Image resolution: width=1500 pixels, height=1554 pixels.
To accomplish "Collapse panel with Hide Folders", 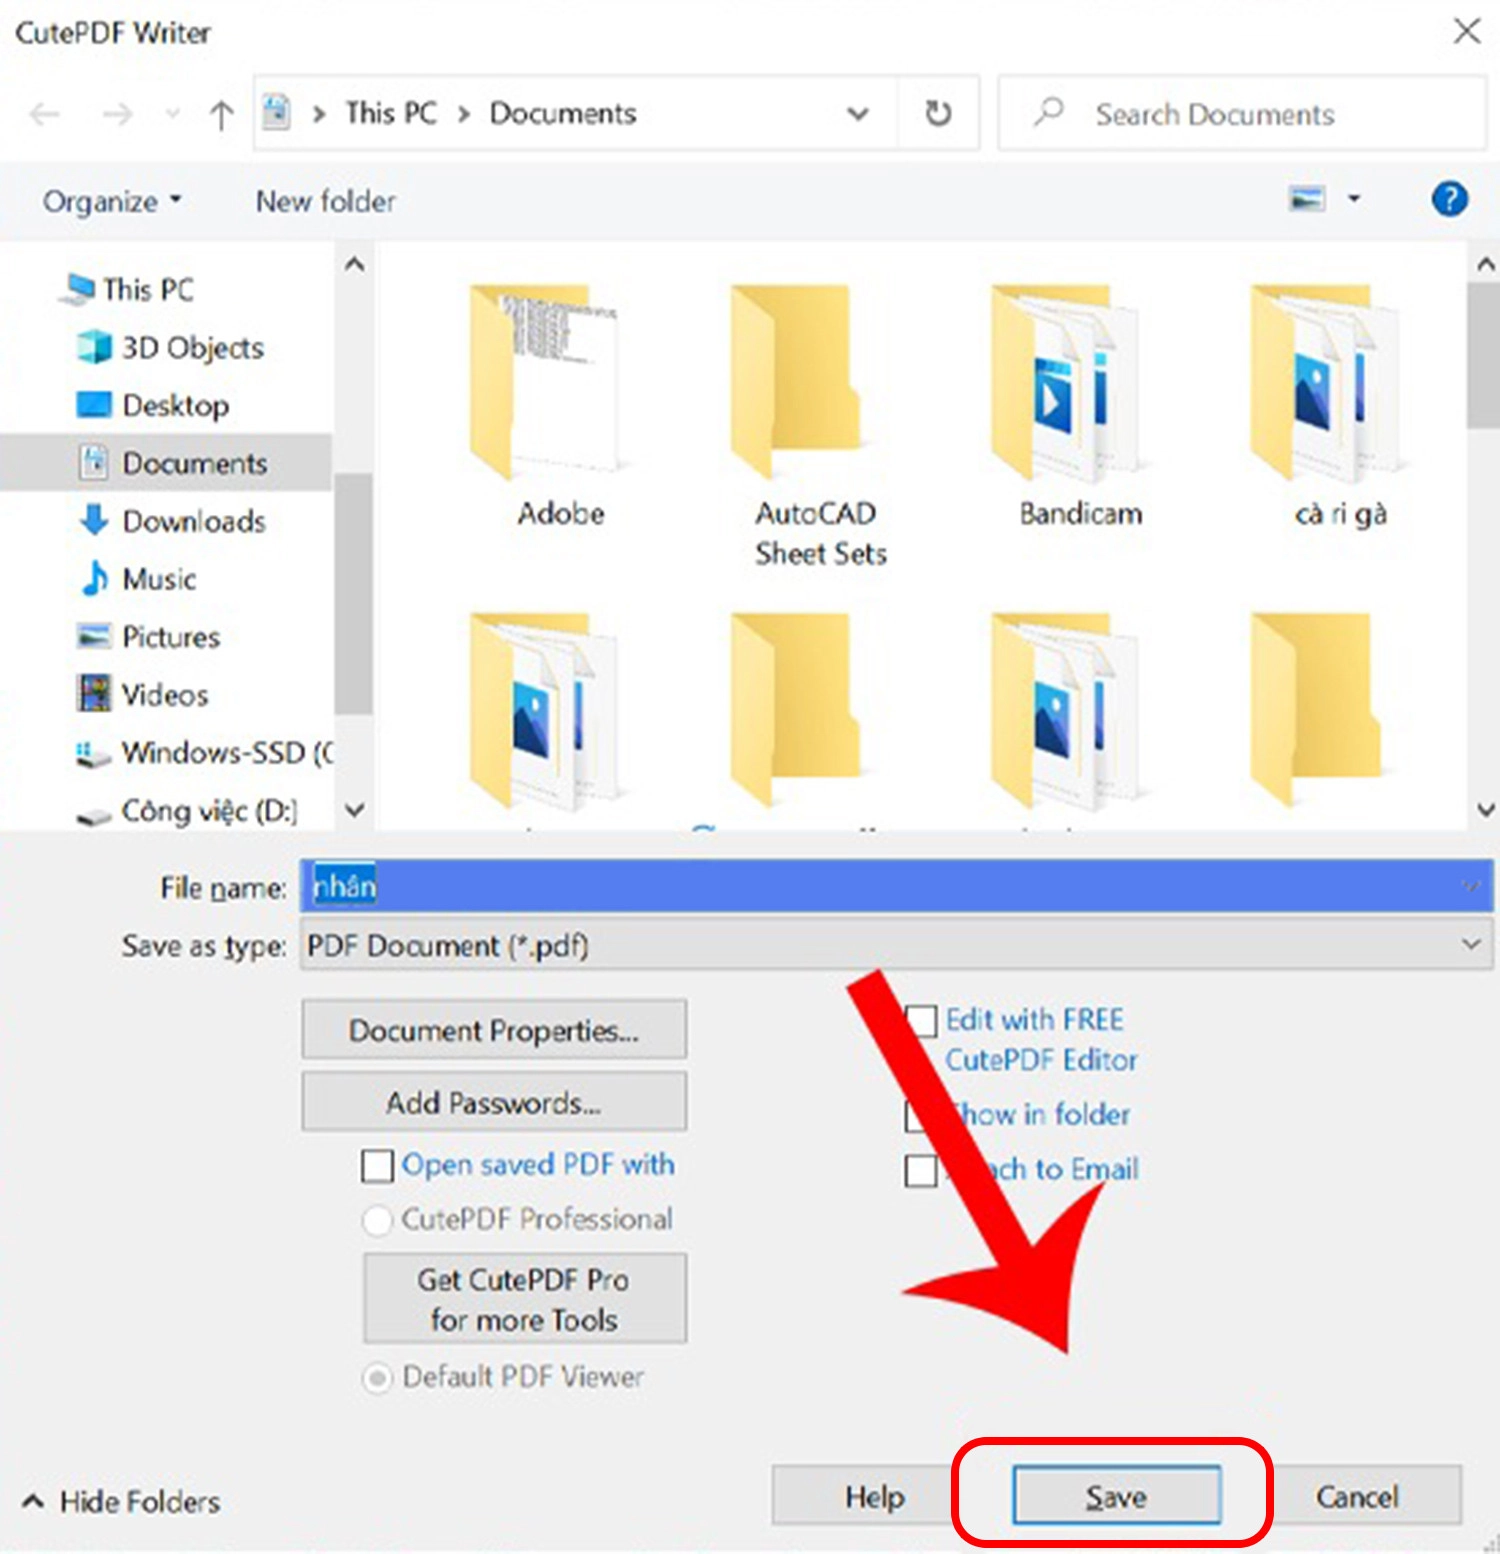I will click(122, 1501).
